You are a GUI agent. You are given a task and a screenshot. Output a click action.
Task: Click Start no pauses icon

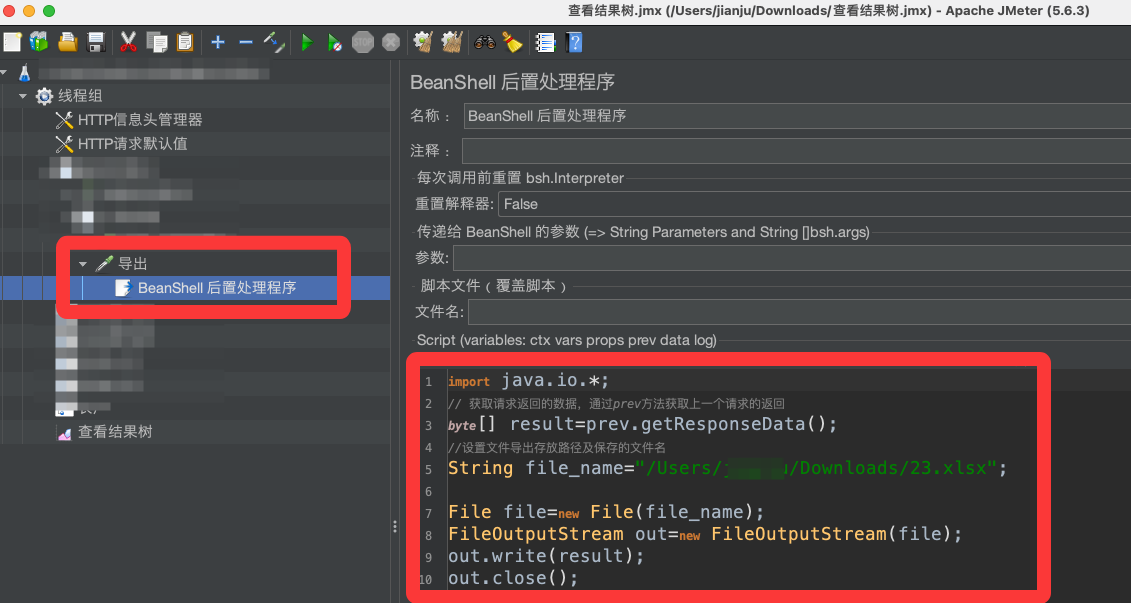pyautogui.click(x=335, y=43)
